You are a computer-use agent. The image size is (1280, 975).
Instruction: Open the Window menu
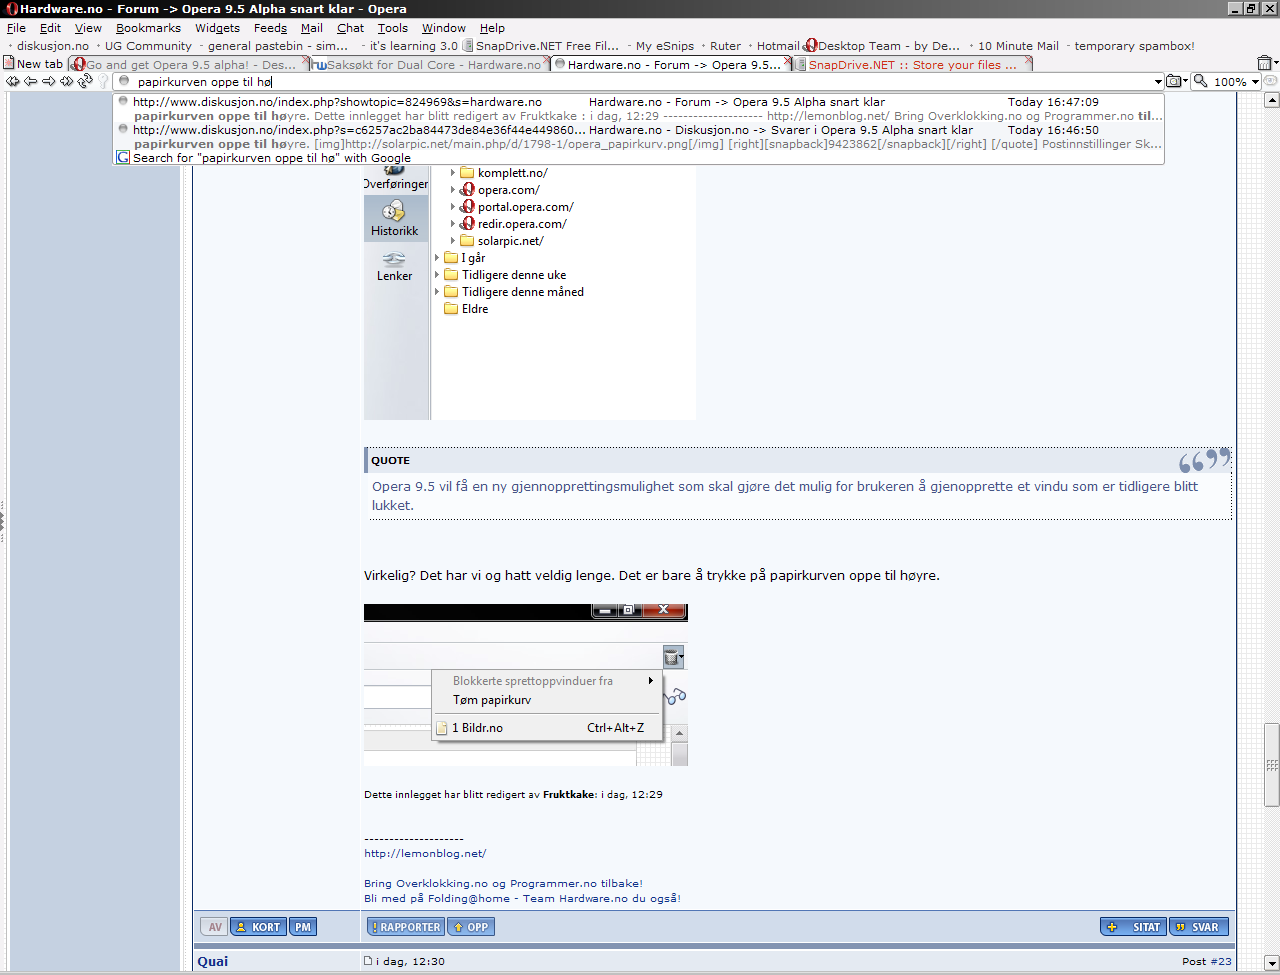point(443,28)
